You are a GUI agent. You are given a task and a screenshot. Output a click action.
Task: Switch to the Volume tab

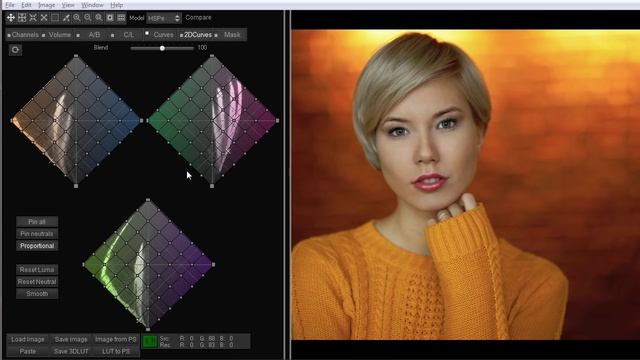60,35
